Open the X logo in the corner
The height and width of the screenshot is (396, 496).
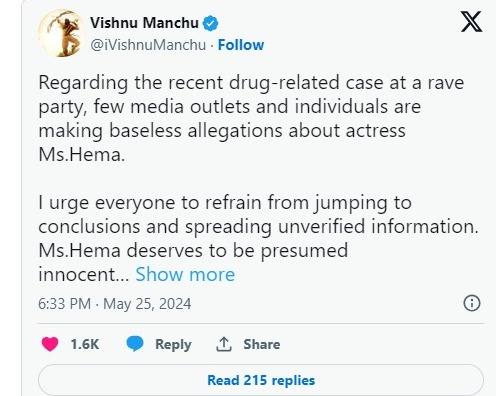tap(471, 21)
